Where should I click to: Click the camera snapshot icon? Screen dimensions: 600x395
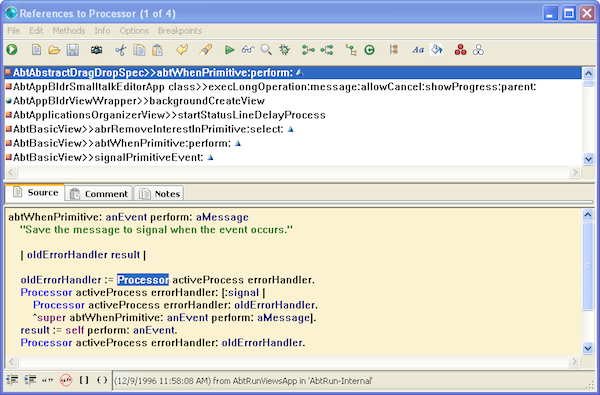(96, 50)
